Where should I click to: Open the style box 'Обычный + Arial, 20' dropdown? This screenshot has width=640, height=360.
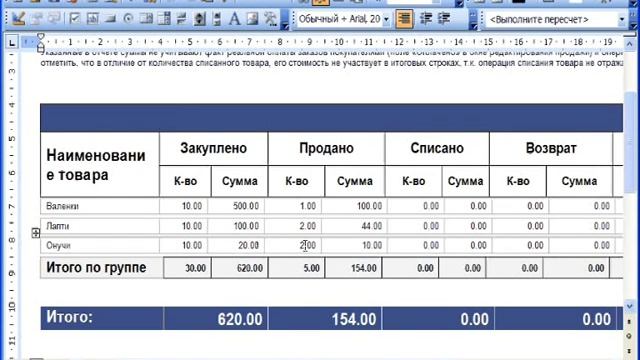coord(386,19)
